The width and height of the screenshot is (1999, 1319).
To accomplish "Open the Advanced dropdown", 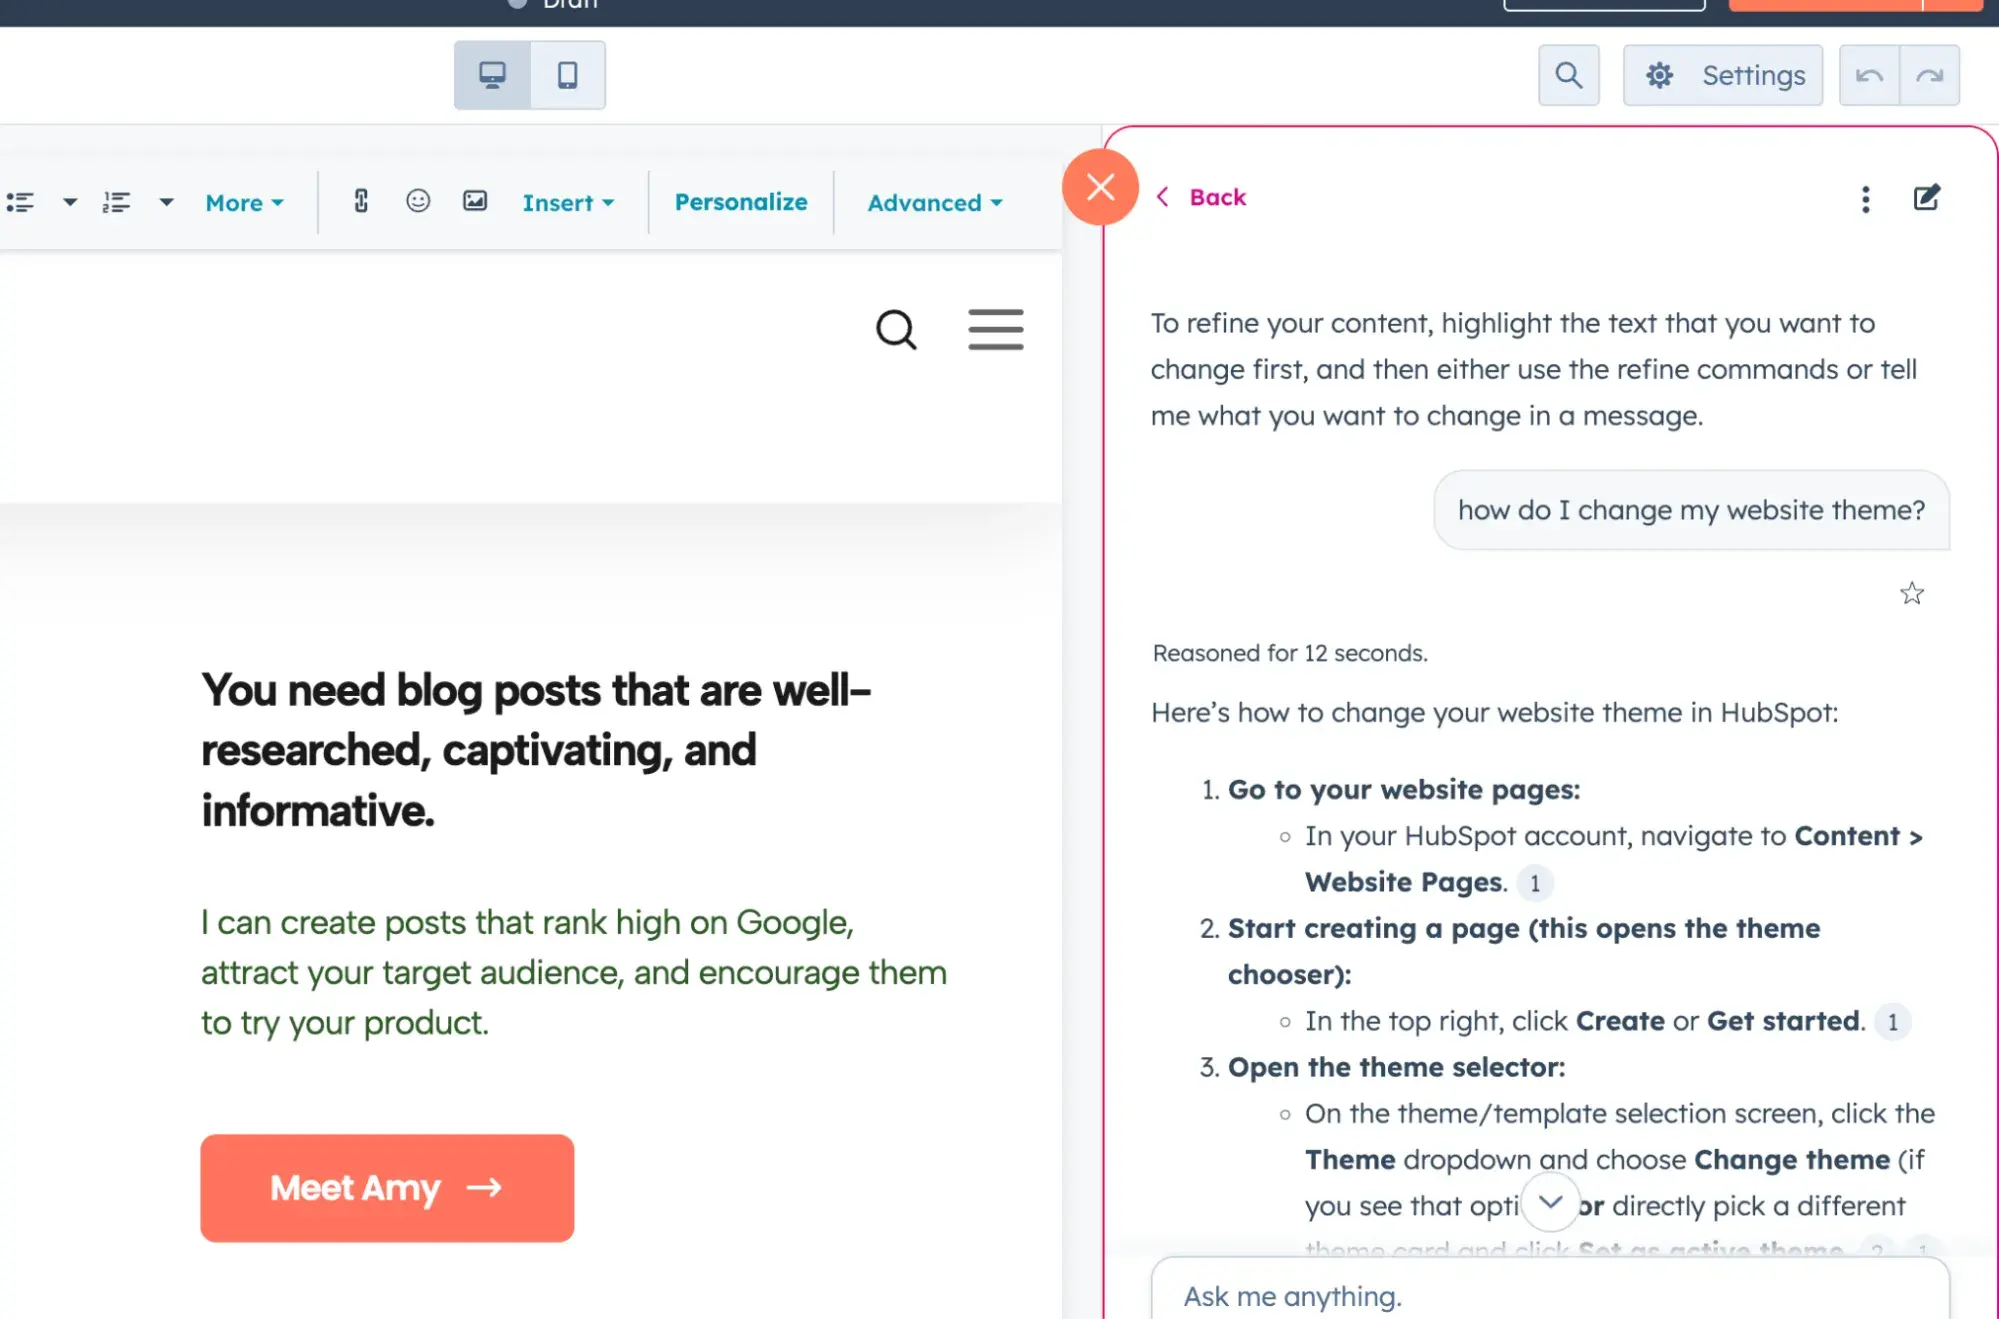I will [x=931, y=202].
